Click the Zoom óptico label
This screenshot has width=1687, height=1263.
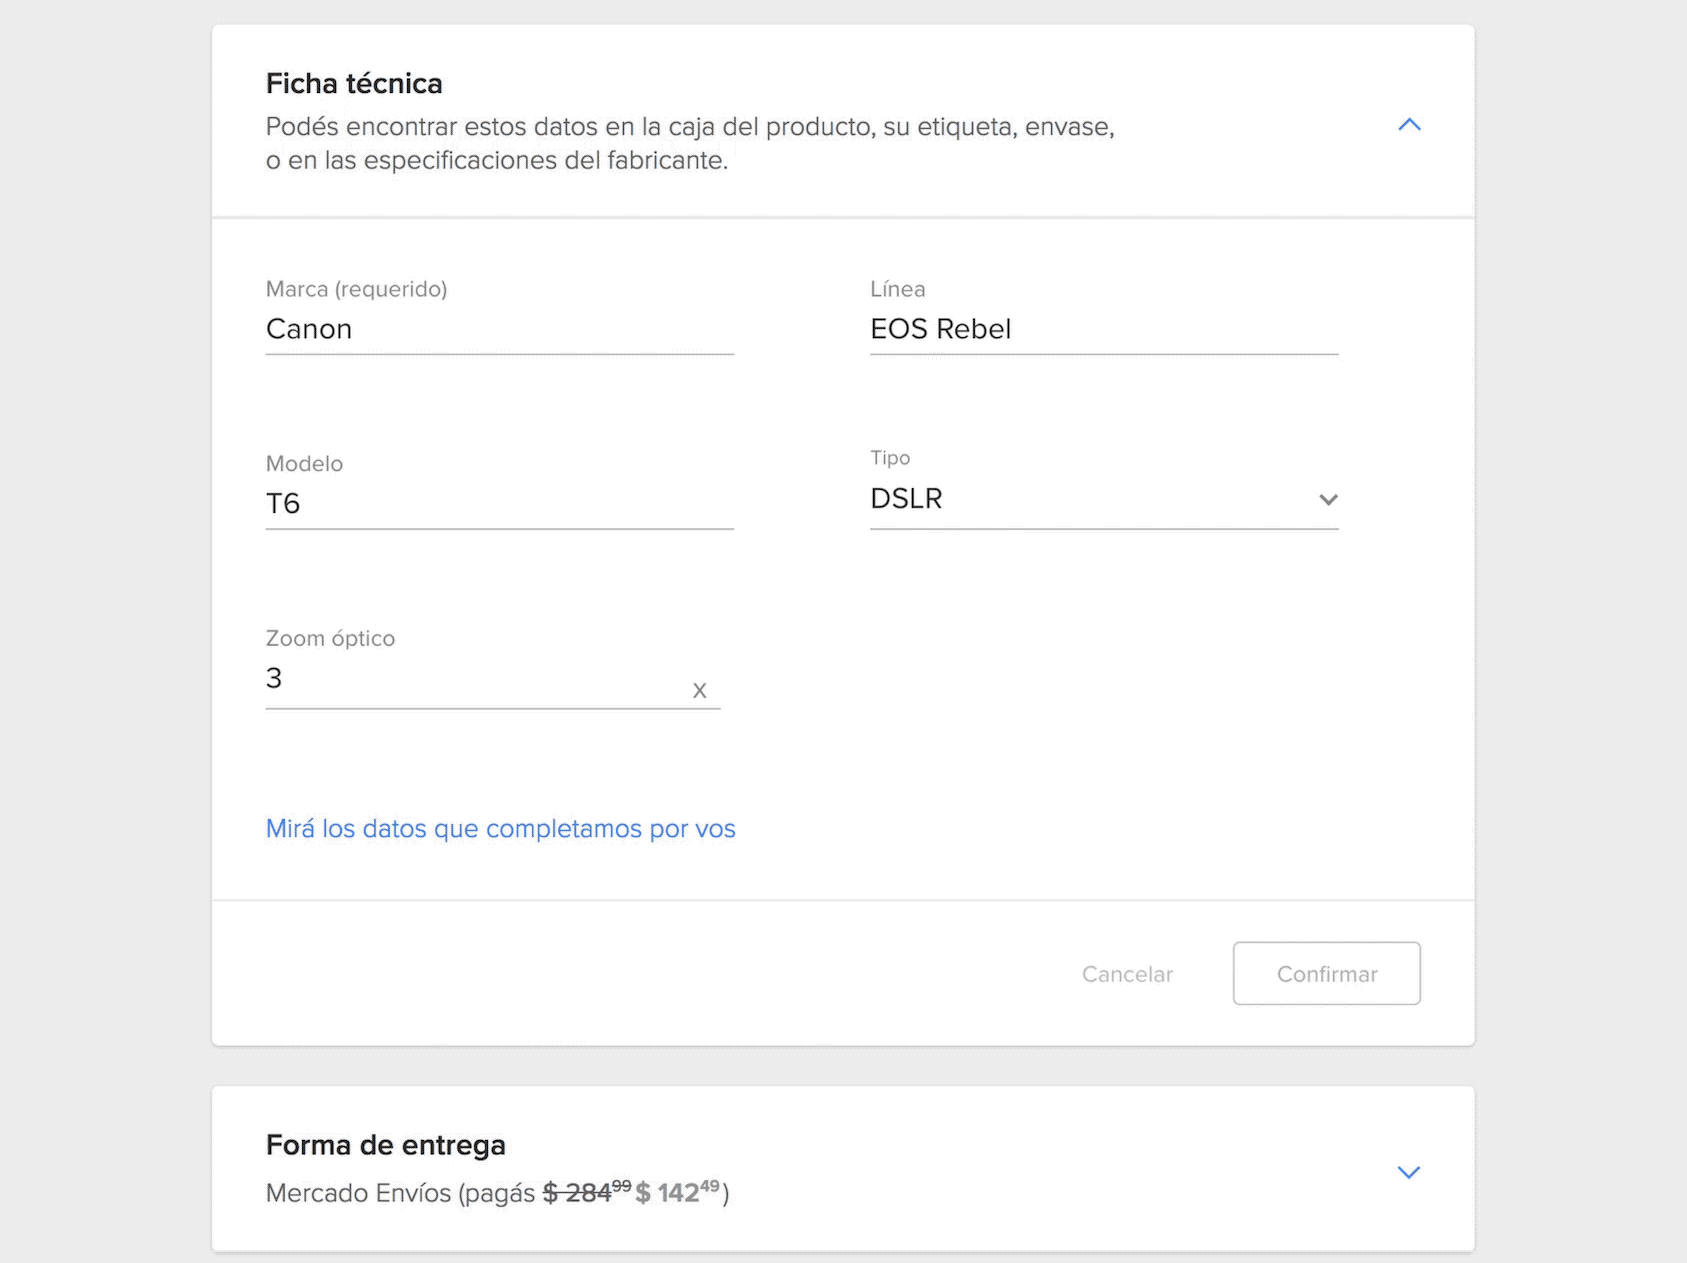pos(330,638)
